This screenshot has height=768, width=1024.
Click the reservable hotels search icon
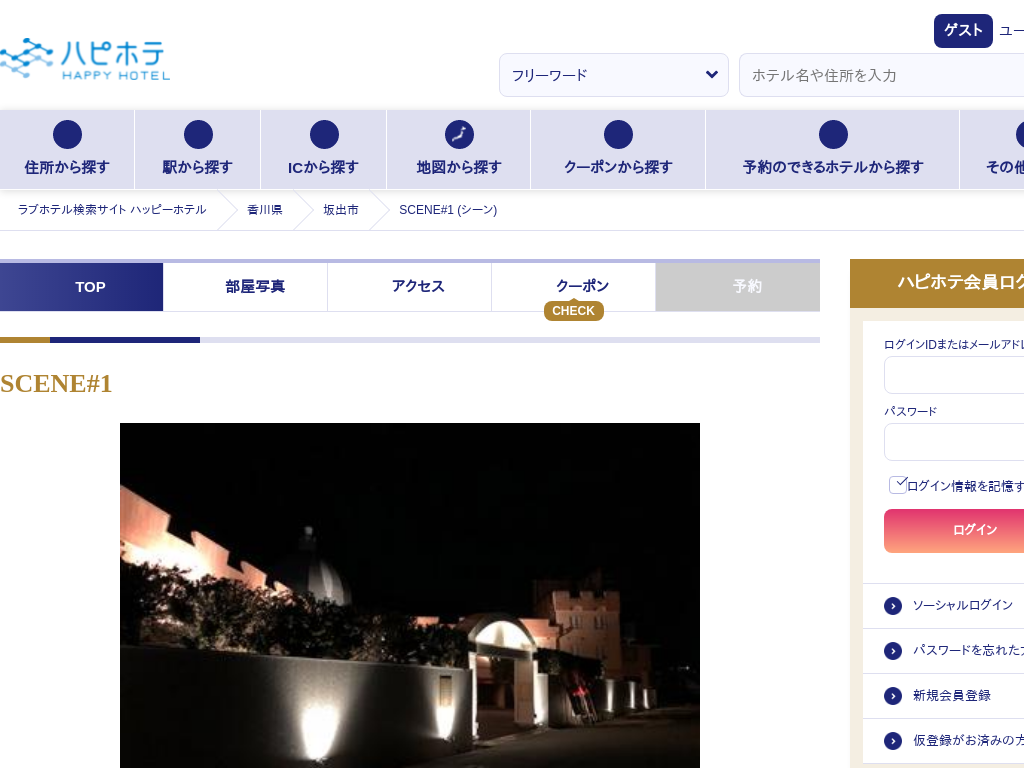[x=833, y=135]
